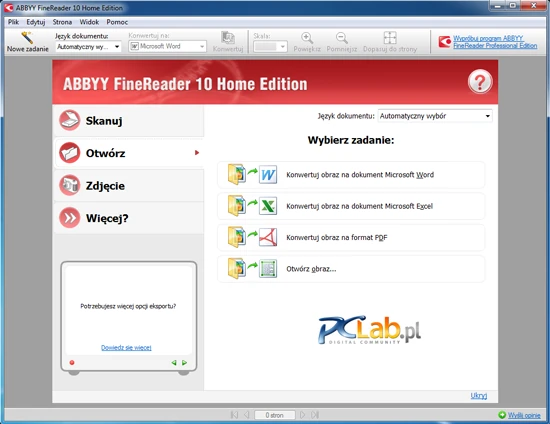Click the Konwertuj toolbar icon
Image resolution: width=550 pixels, height=424 pixels.
click(228, 38)
